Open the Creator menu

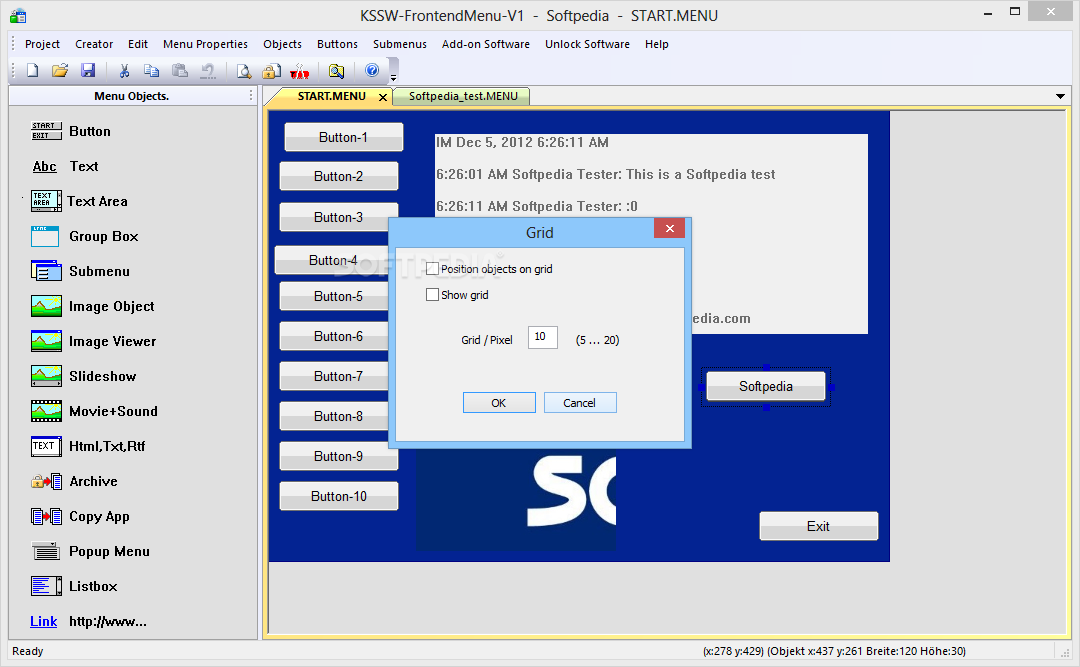(x=94, y=44)
